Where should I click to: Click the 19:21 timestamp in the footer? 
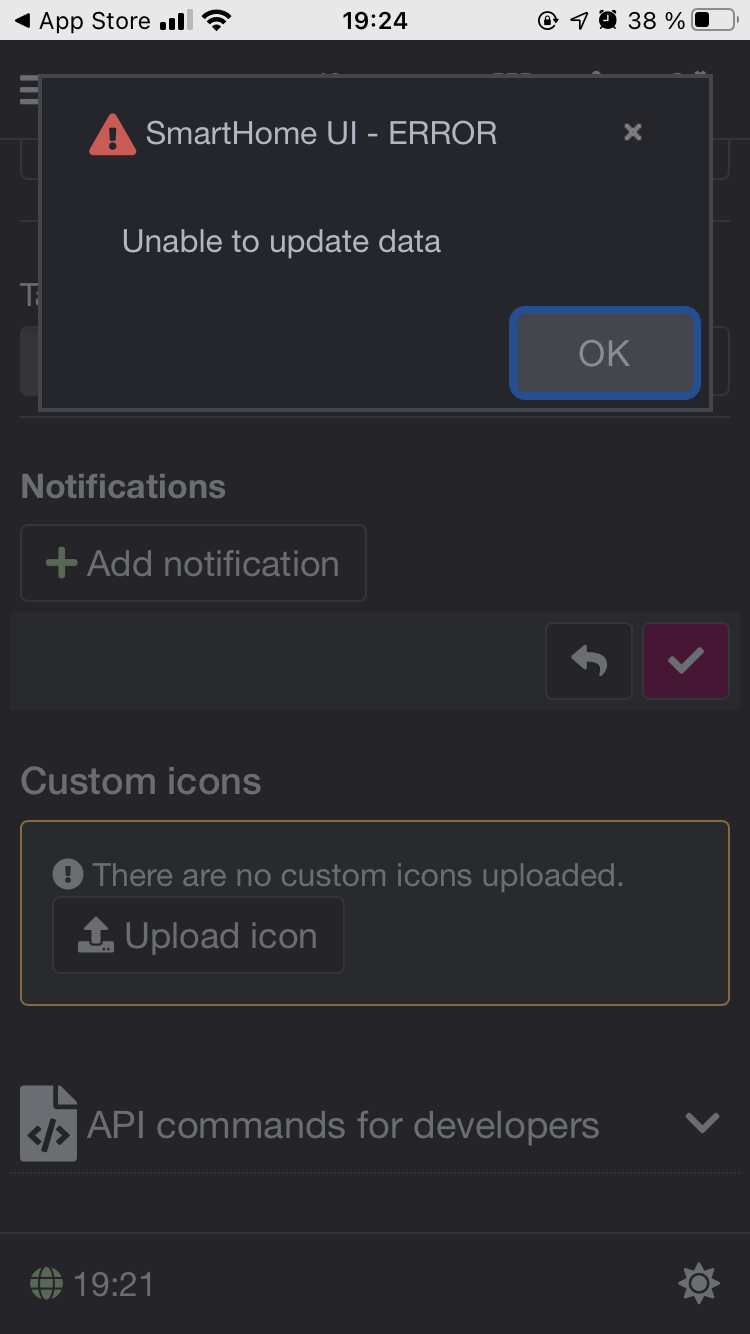114,1284
